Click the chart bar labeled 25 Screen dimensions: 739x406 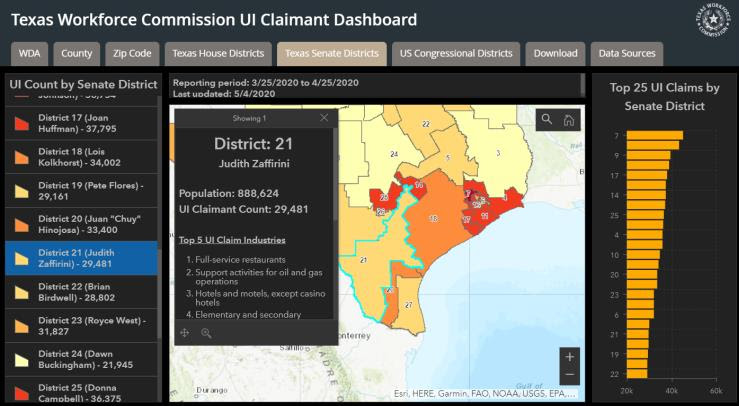[645, 215]
